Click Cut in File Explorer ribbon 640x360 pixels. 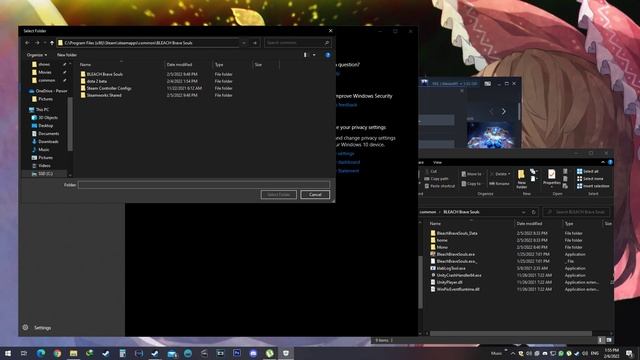pyautogui.click(x=431, y=171)
